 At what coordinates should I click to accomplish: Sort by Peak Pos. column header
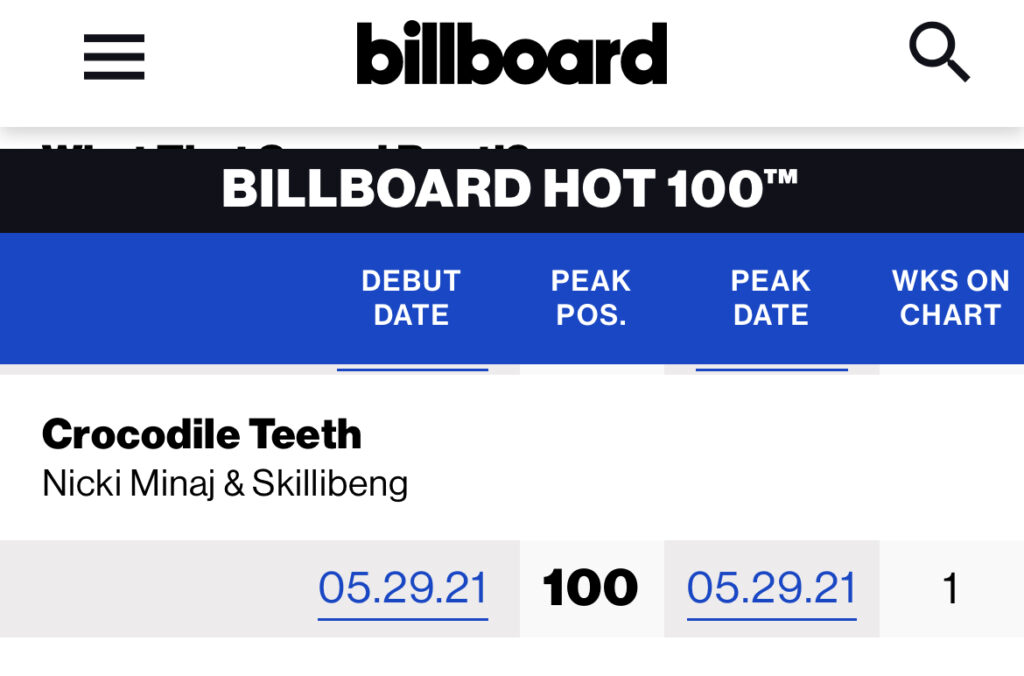(x=591, y=298)
